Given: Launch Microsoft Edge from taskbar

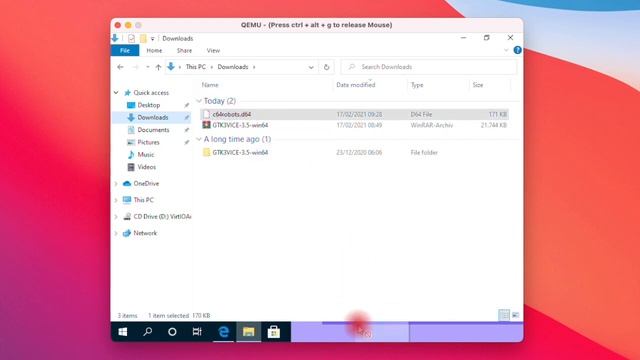Looking at the screenshot, I should point(223,332).
